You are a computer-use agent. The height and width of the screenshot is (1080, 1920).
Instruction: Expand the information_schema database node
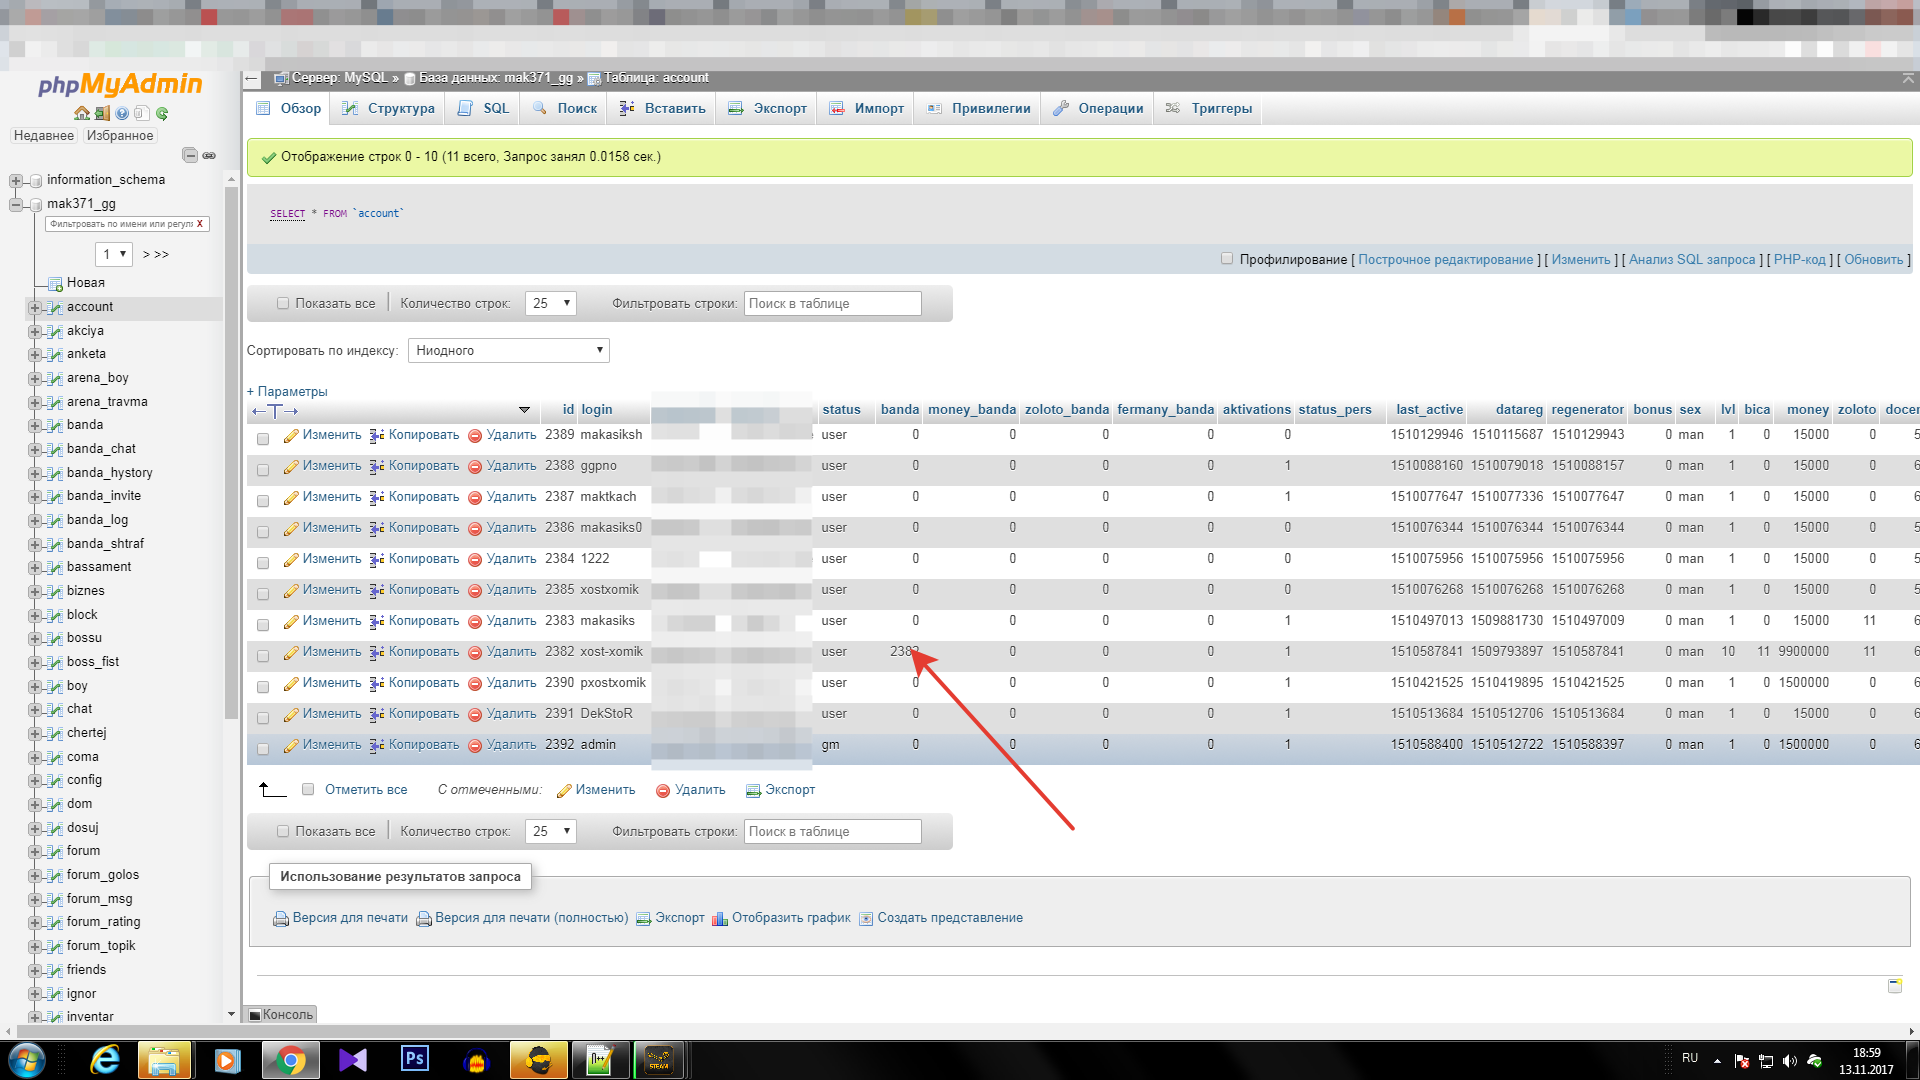coord(15,181)
